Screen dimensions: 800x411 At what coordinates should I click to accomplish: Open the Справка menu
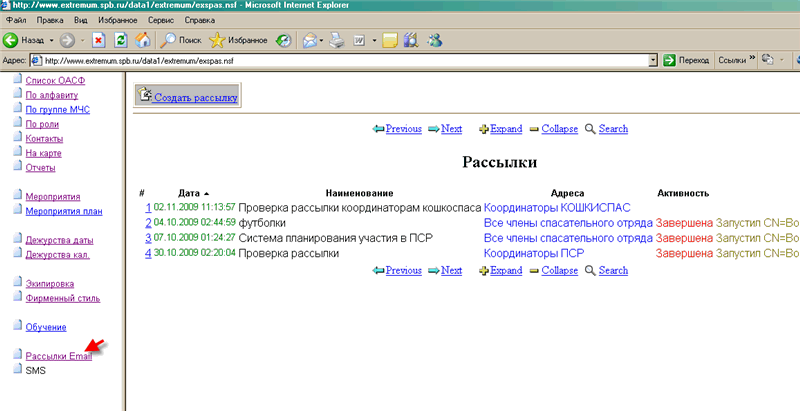tap(199, 20)
